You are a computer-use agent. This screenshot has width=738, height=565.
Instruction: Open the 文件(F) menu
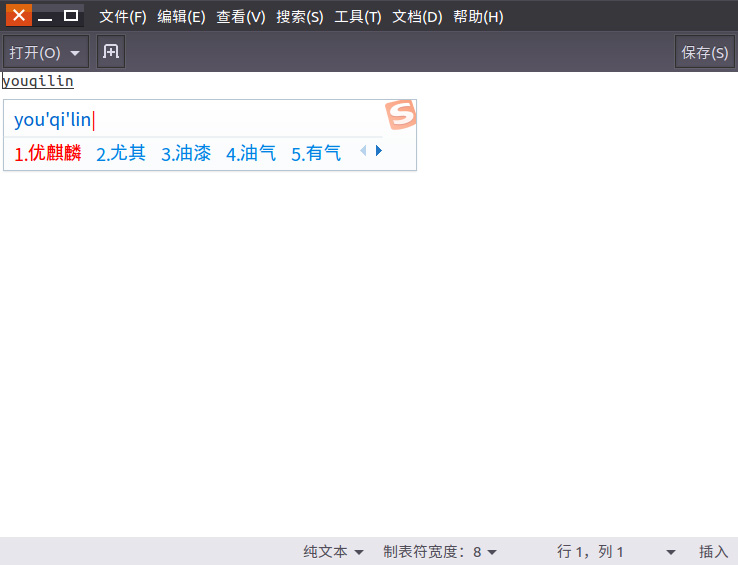click(123, 16)
